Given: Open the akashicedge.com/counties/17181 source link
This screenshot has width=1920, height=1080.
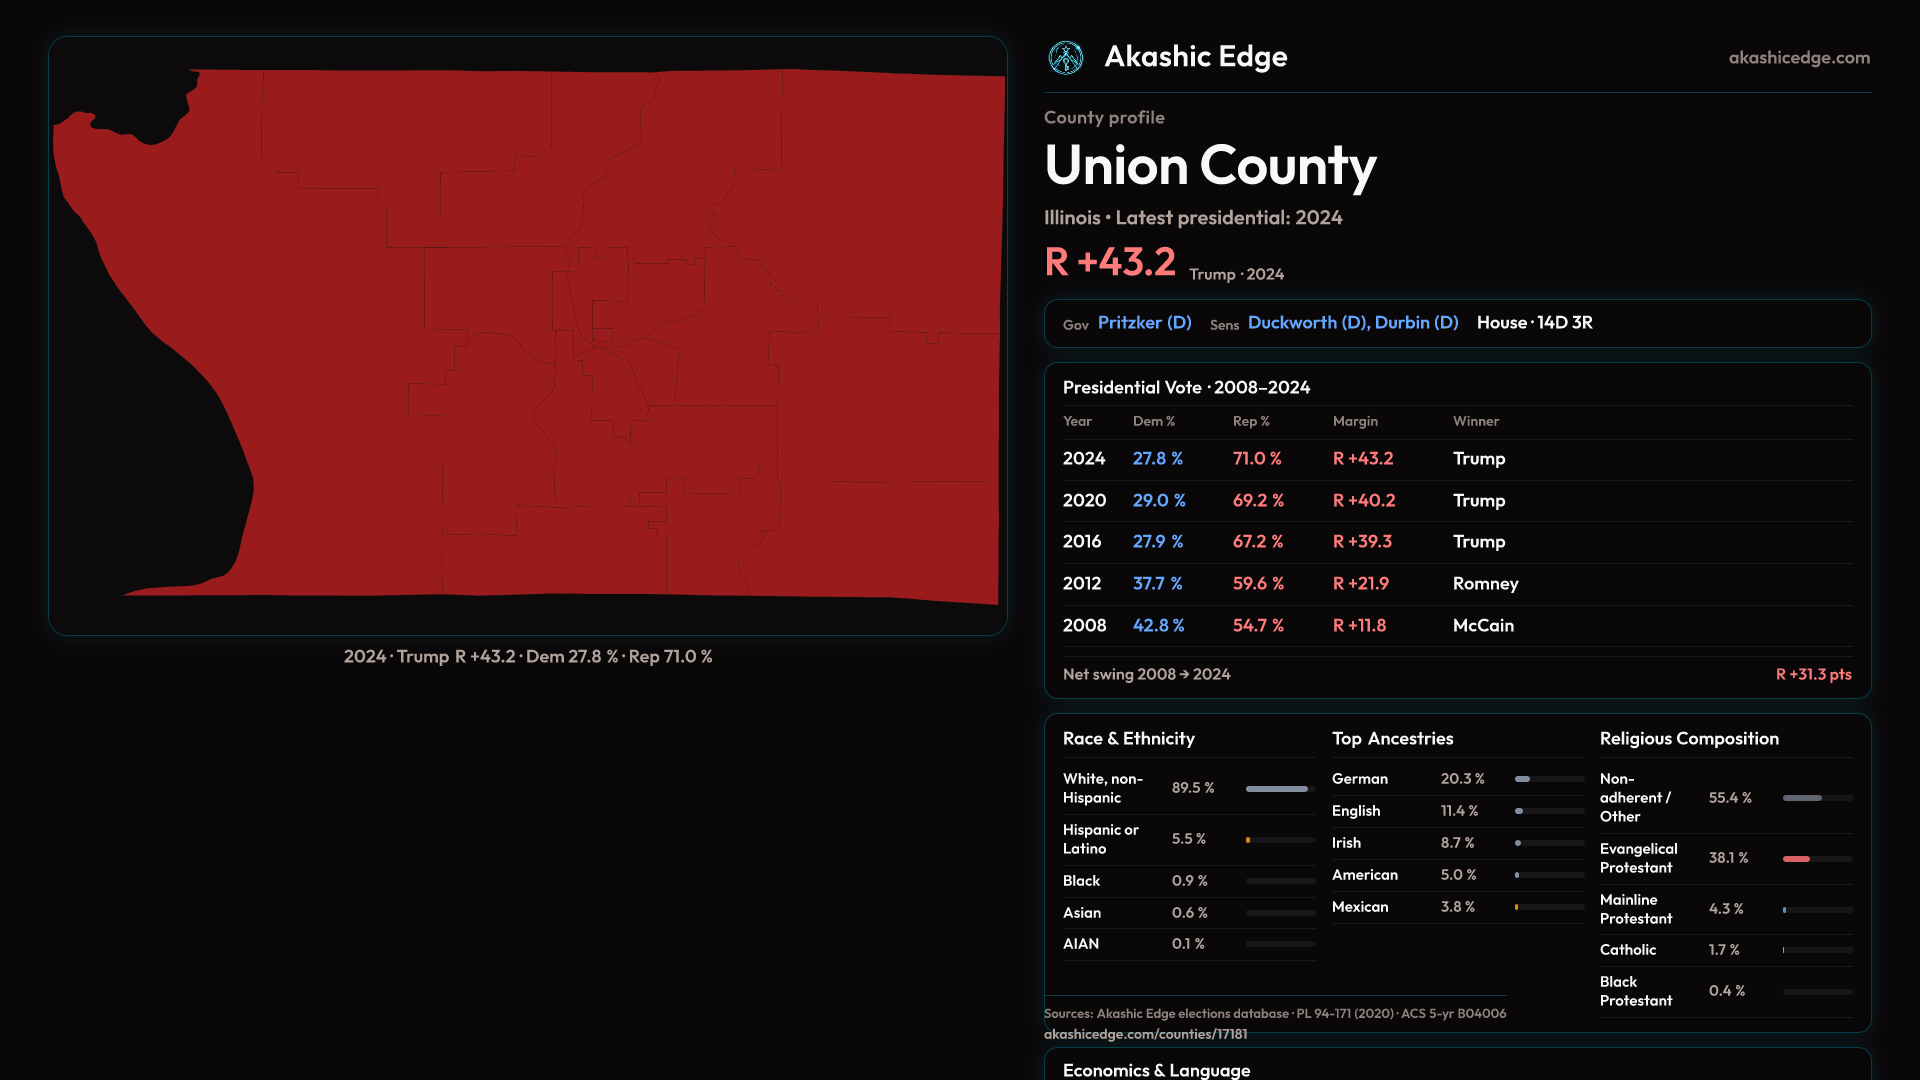Looking at the screenshot, I should pos(1145,1035).
